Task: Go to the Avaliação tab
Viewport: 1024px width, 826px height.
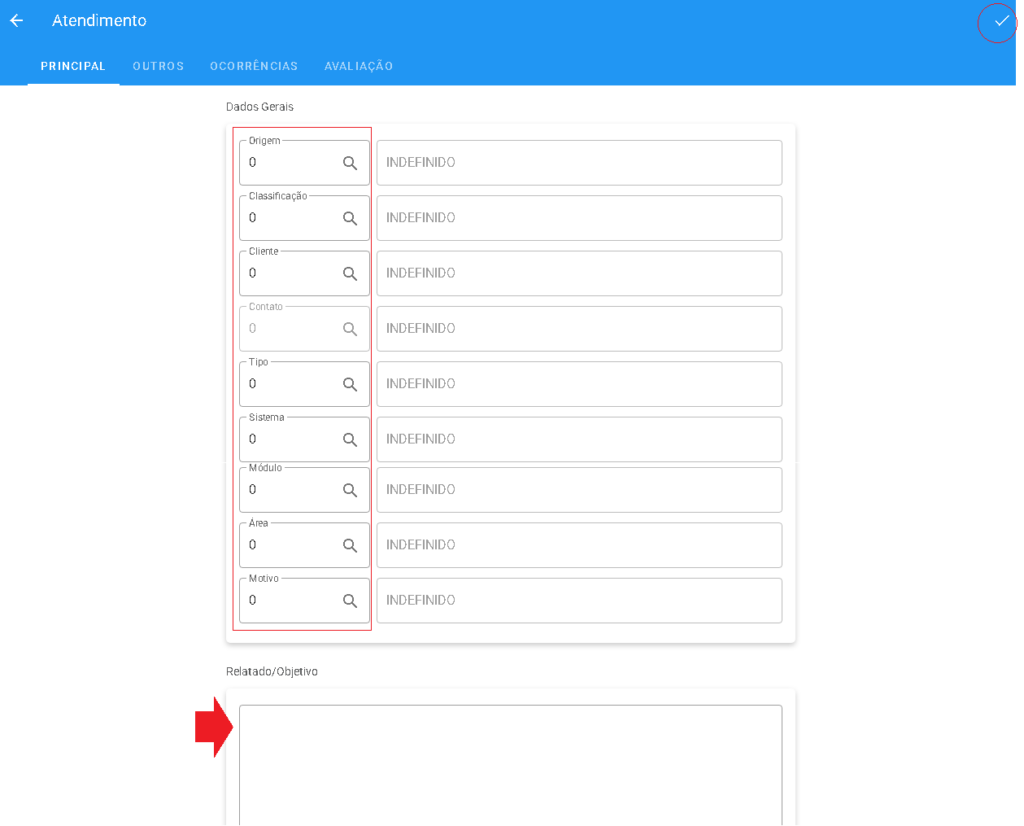Action: (x=358, y=66)
